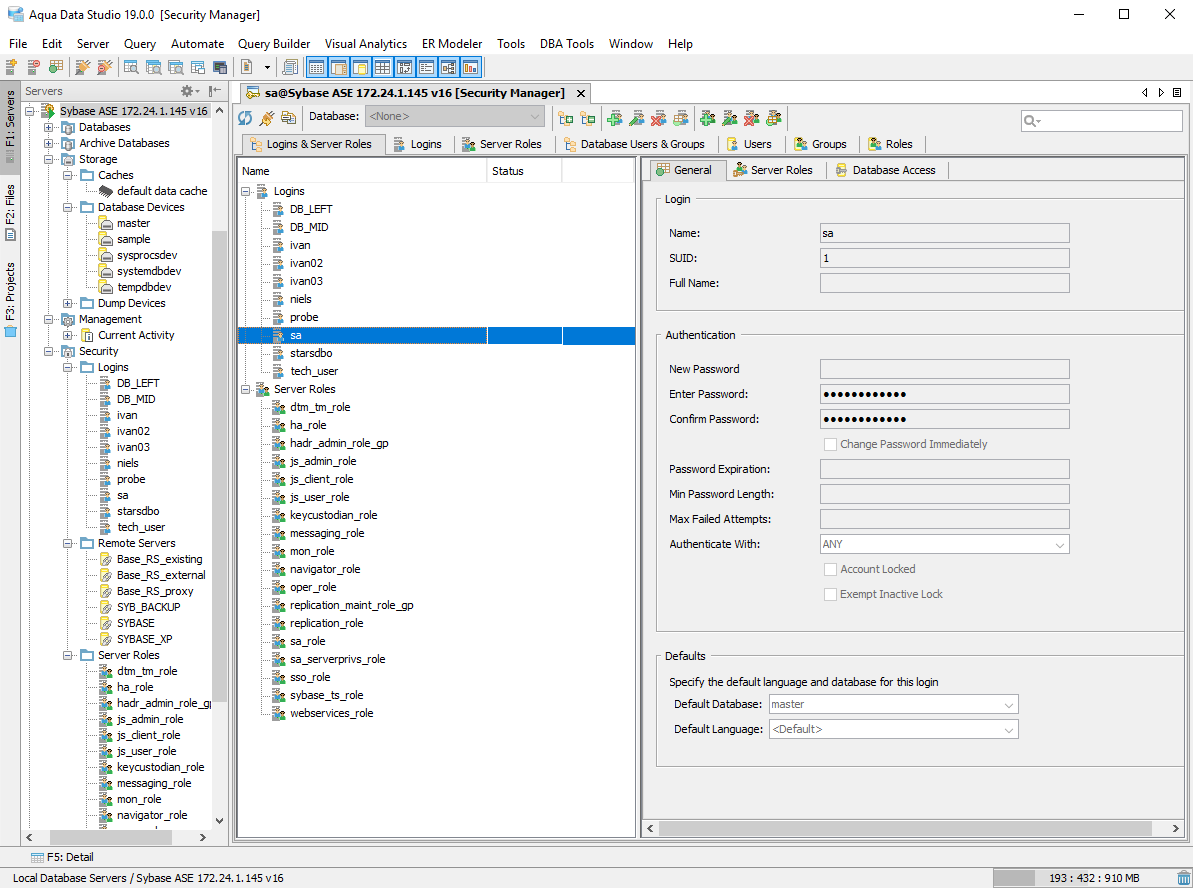Select replication_role in the Security Manager list

click(x=326, y=623)
